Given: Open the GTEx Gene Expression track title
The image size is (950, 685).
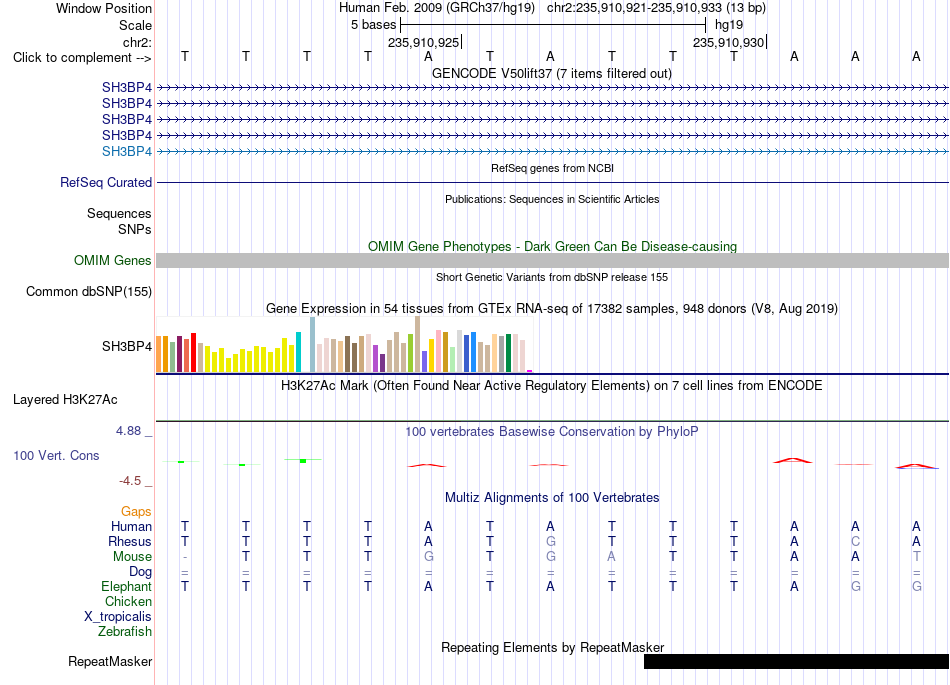Looking at the screenshot, I should pyautogui.click(x=552, y=308).
